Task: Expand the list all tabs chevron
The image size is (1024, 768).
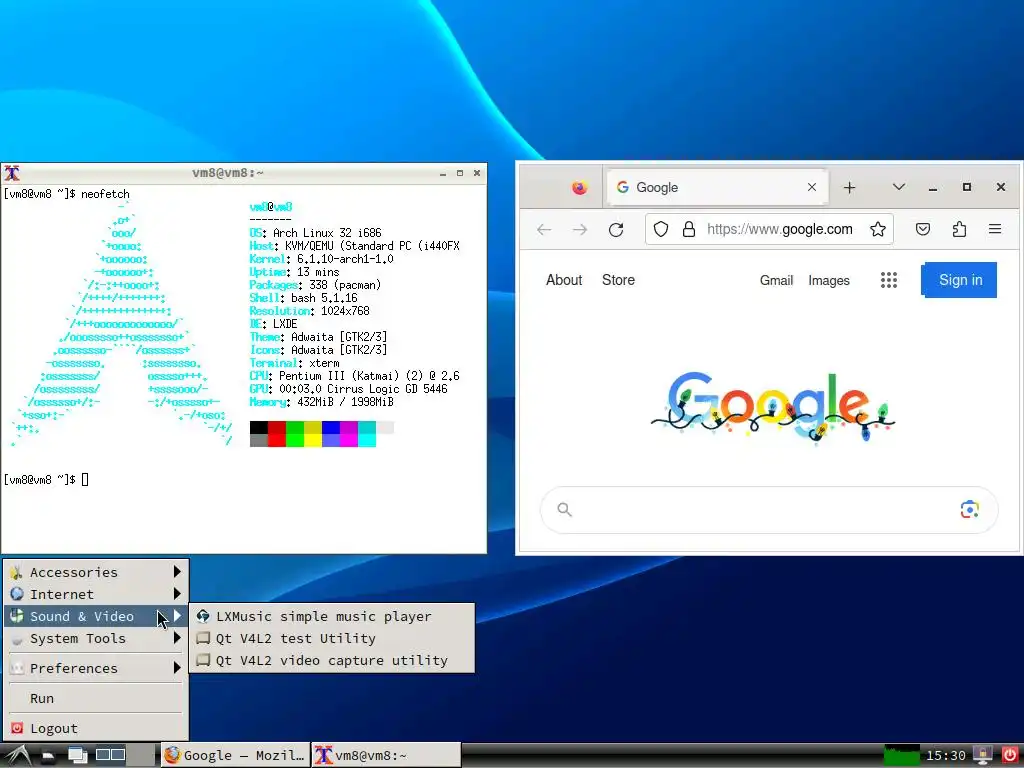Action: point(899,187)
